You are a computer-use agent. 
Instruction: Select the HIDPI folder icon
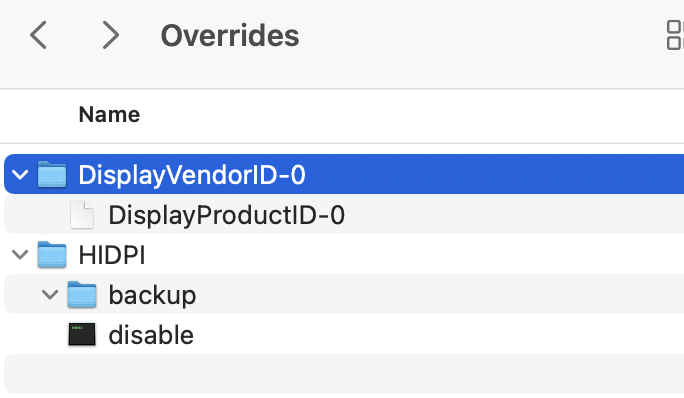(x=52, y=254)
